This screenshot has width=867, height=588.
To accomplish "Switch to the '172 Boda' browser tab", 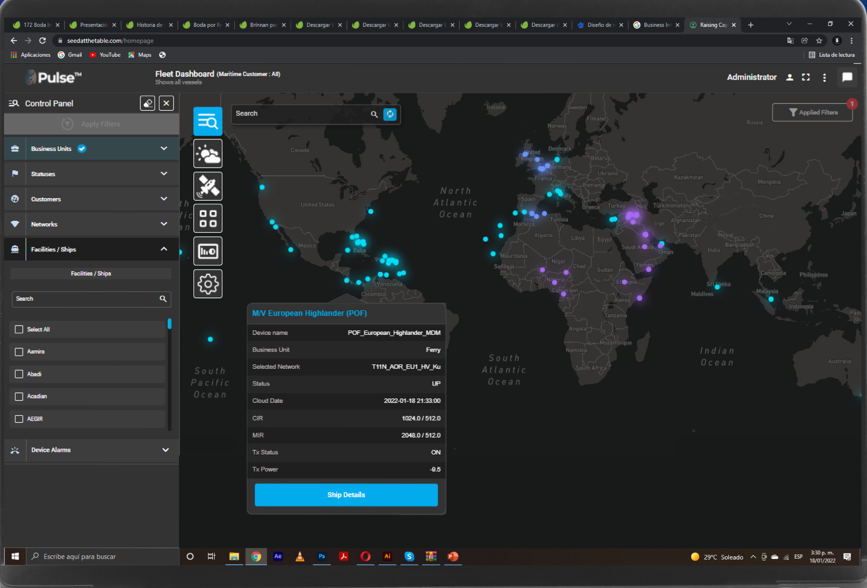I will 36,25.
